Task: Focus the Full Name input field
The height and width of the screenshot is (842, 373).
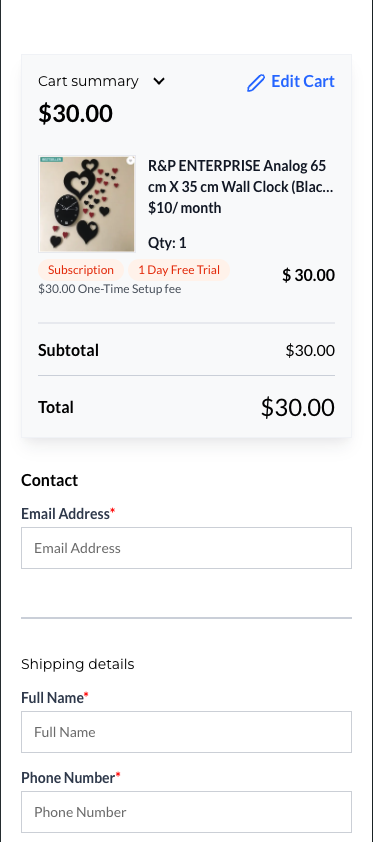Action: pos(186,732)
